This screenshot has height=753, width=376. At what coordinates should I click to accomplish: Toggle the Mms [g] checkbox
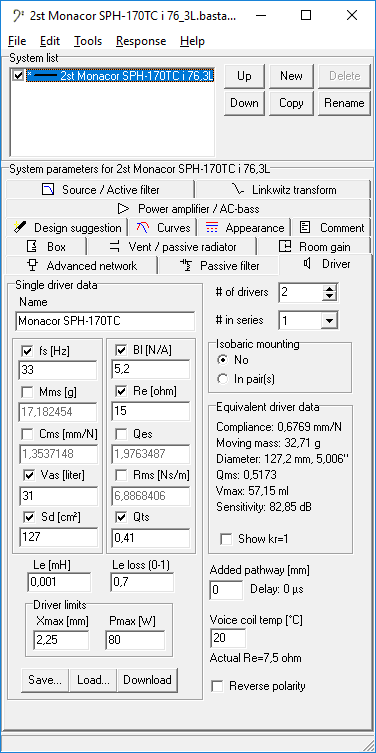pyautogui.click(x=27, y=393)
